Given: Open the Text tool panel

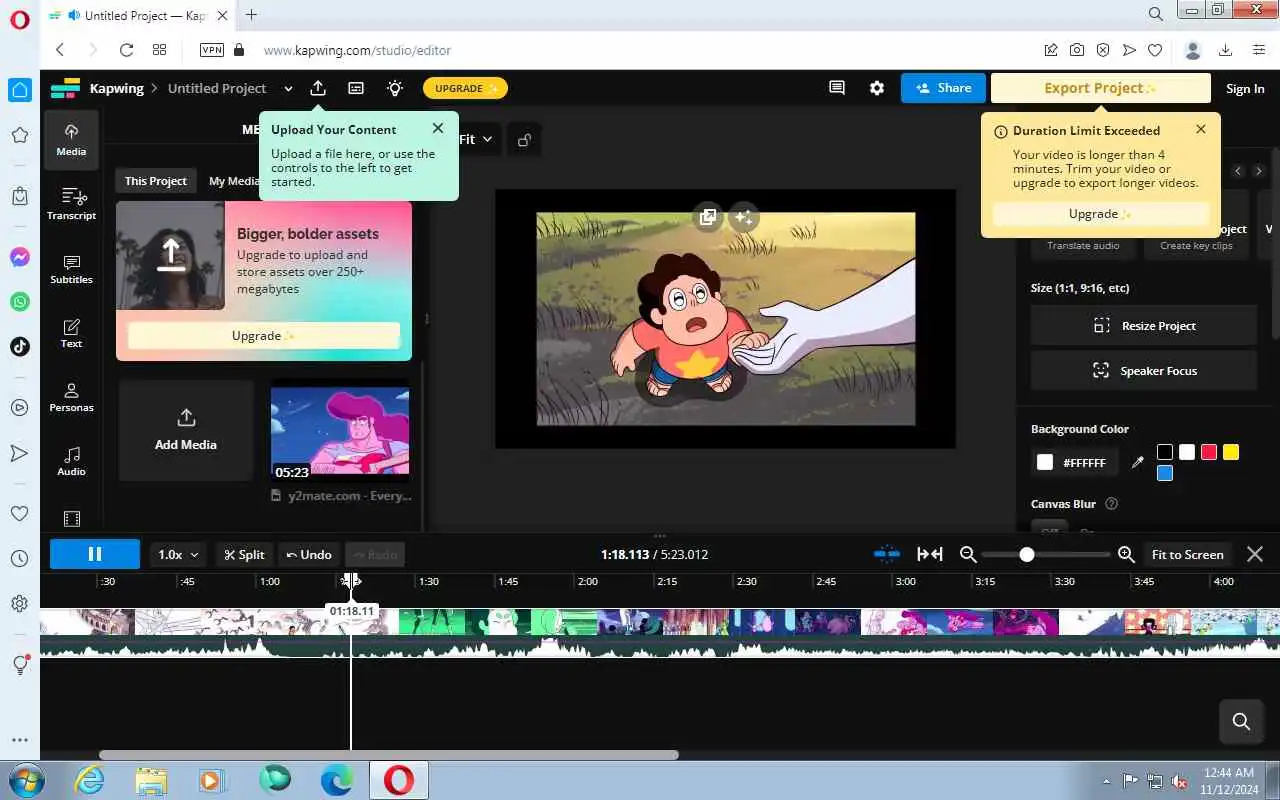Looking at the screenshot, I should pos(71,332).
